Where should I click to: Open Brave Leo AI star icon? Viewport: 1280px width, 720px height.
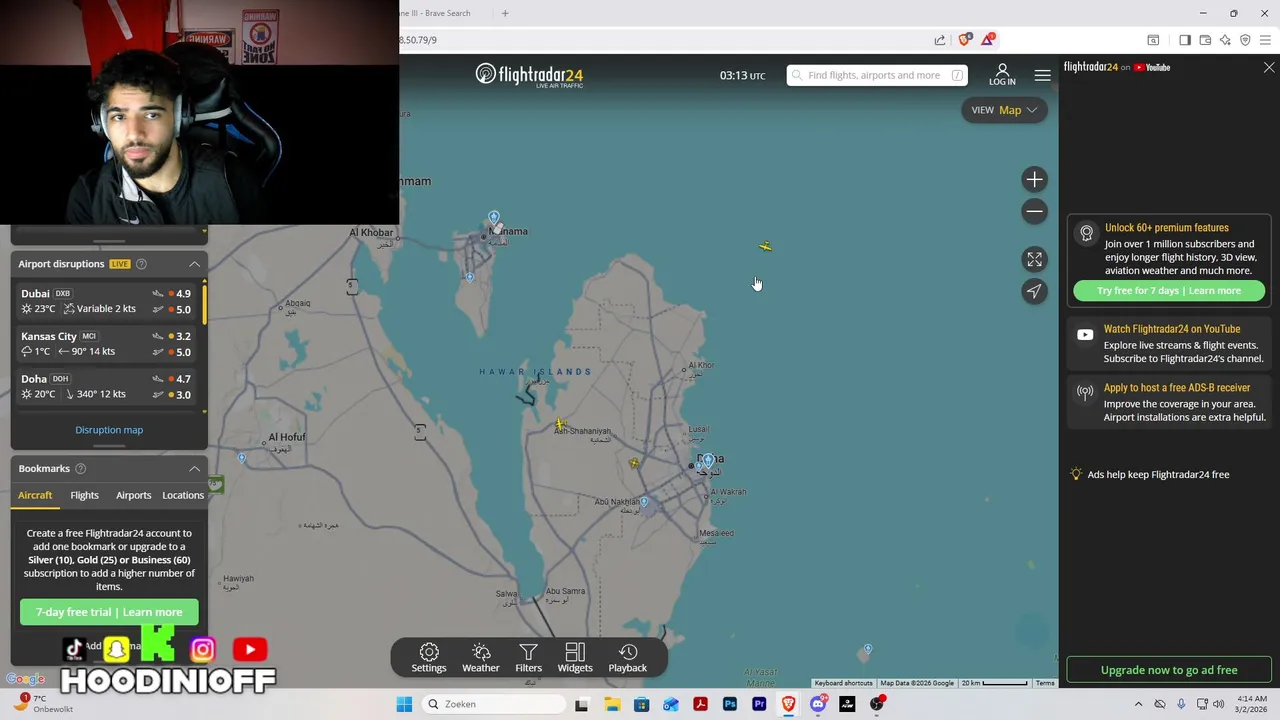tap(1225, 40)
